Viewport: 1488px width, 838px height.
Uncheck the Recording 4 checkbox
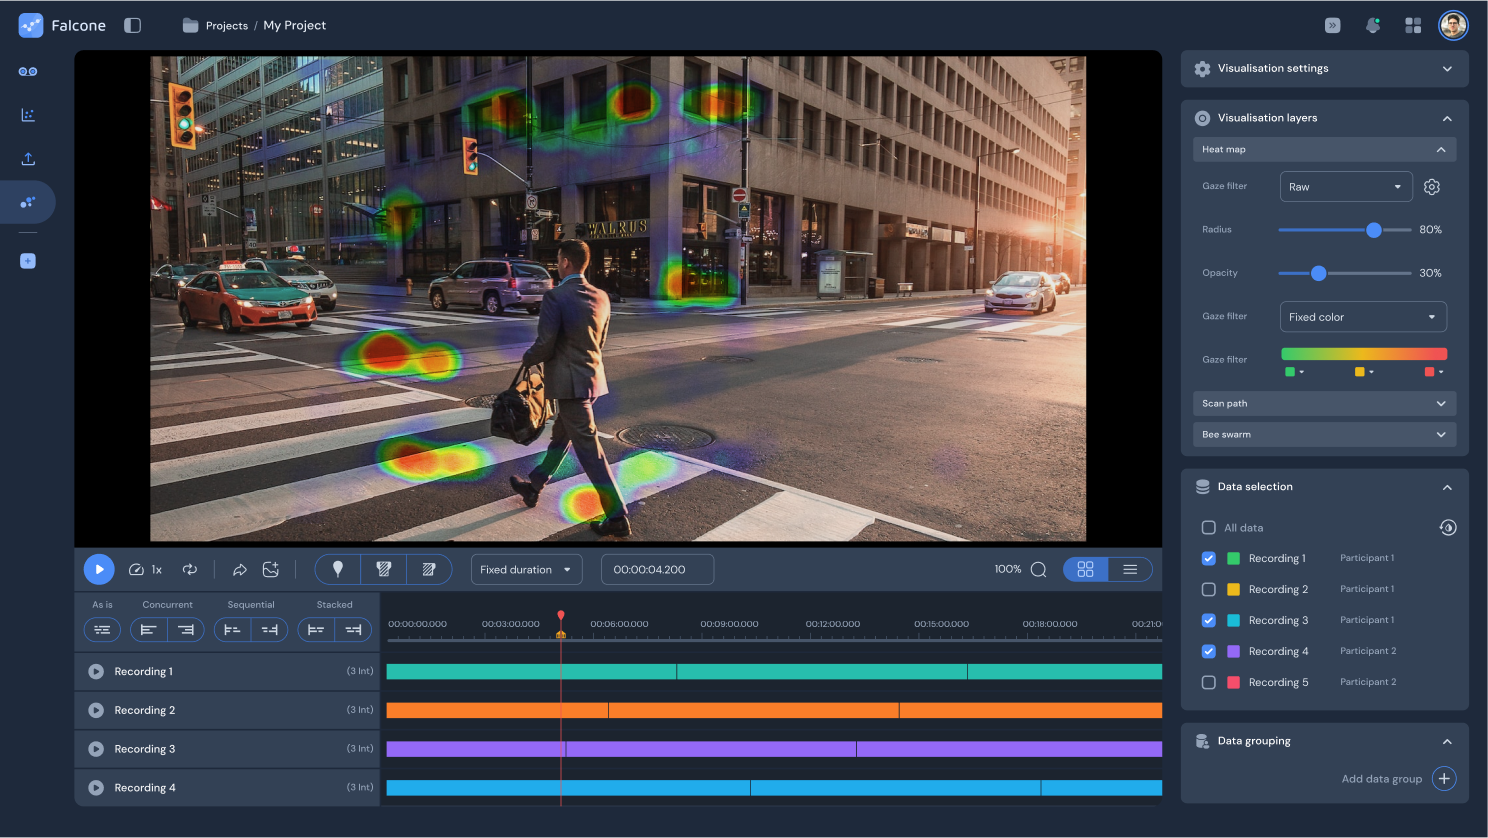pyautogui.click(x=1208, y=652)
